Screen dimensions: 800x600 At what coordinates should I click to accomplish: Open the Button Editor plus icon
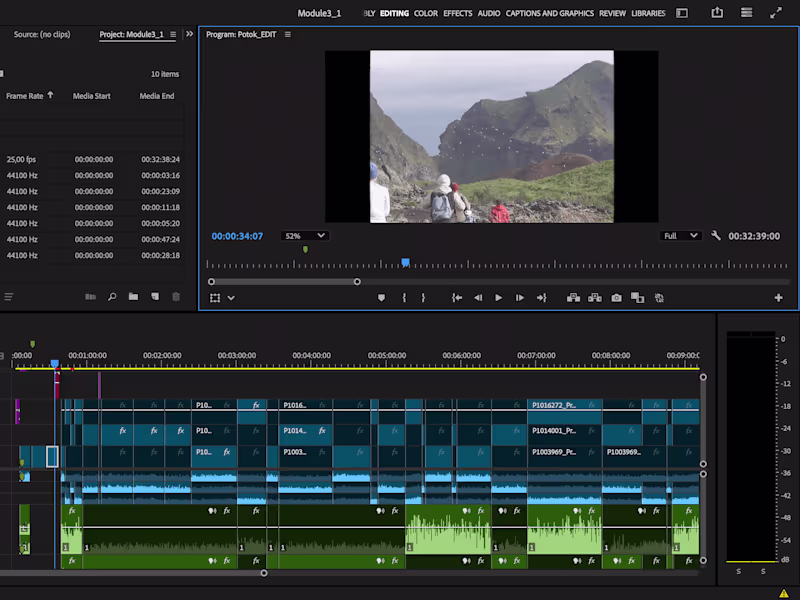[x=778, y=298]
